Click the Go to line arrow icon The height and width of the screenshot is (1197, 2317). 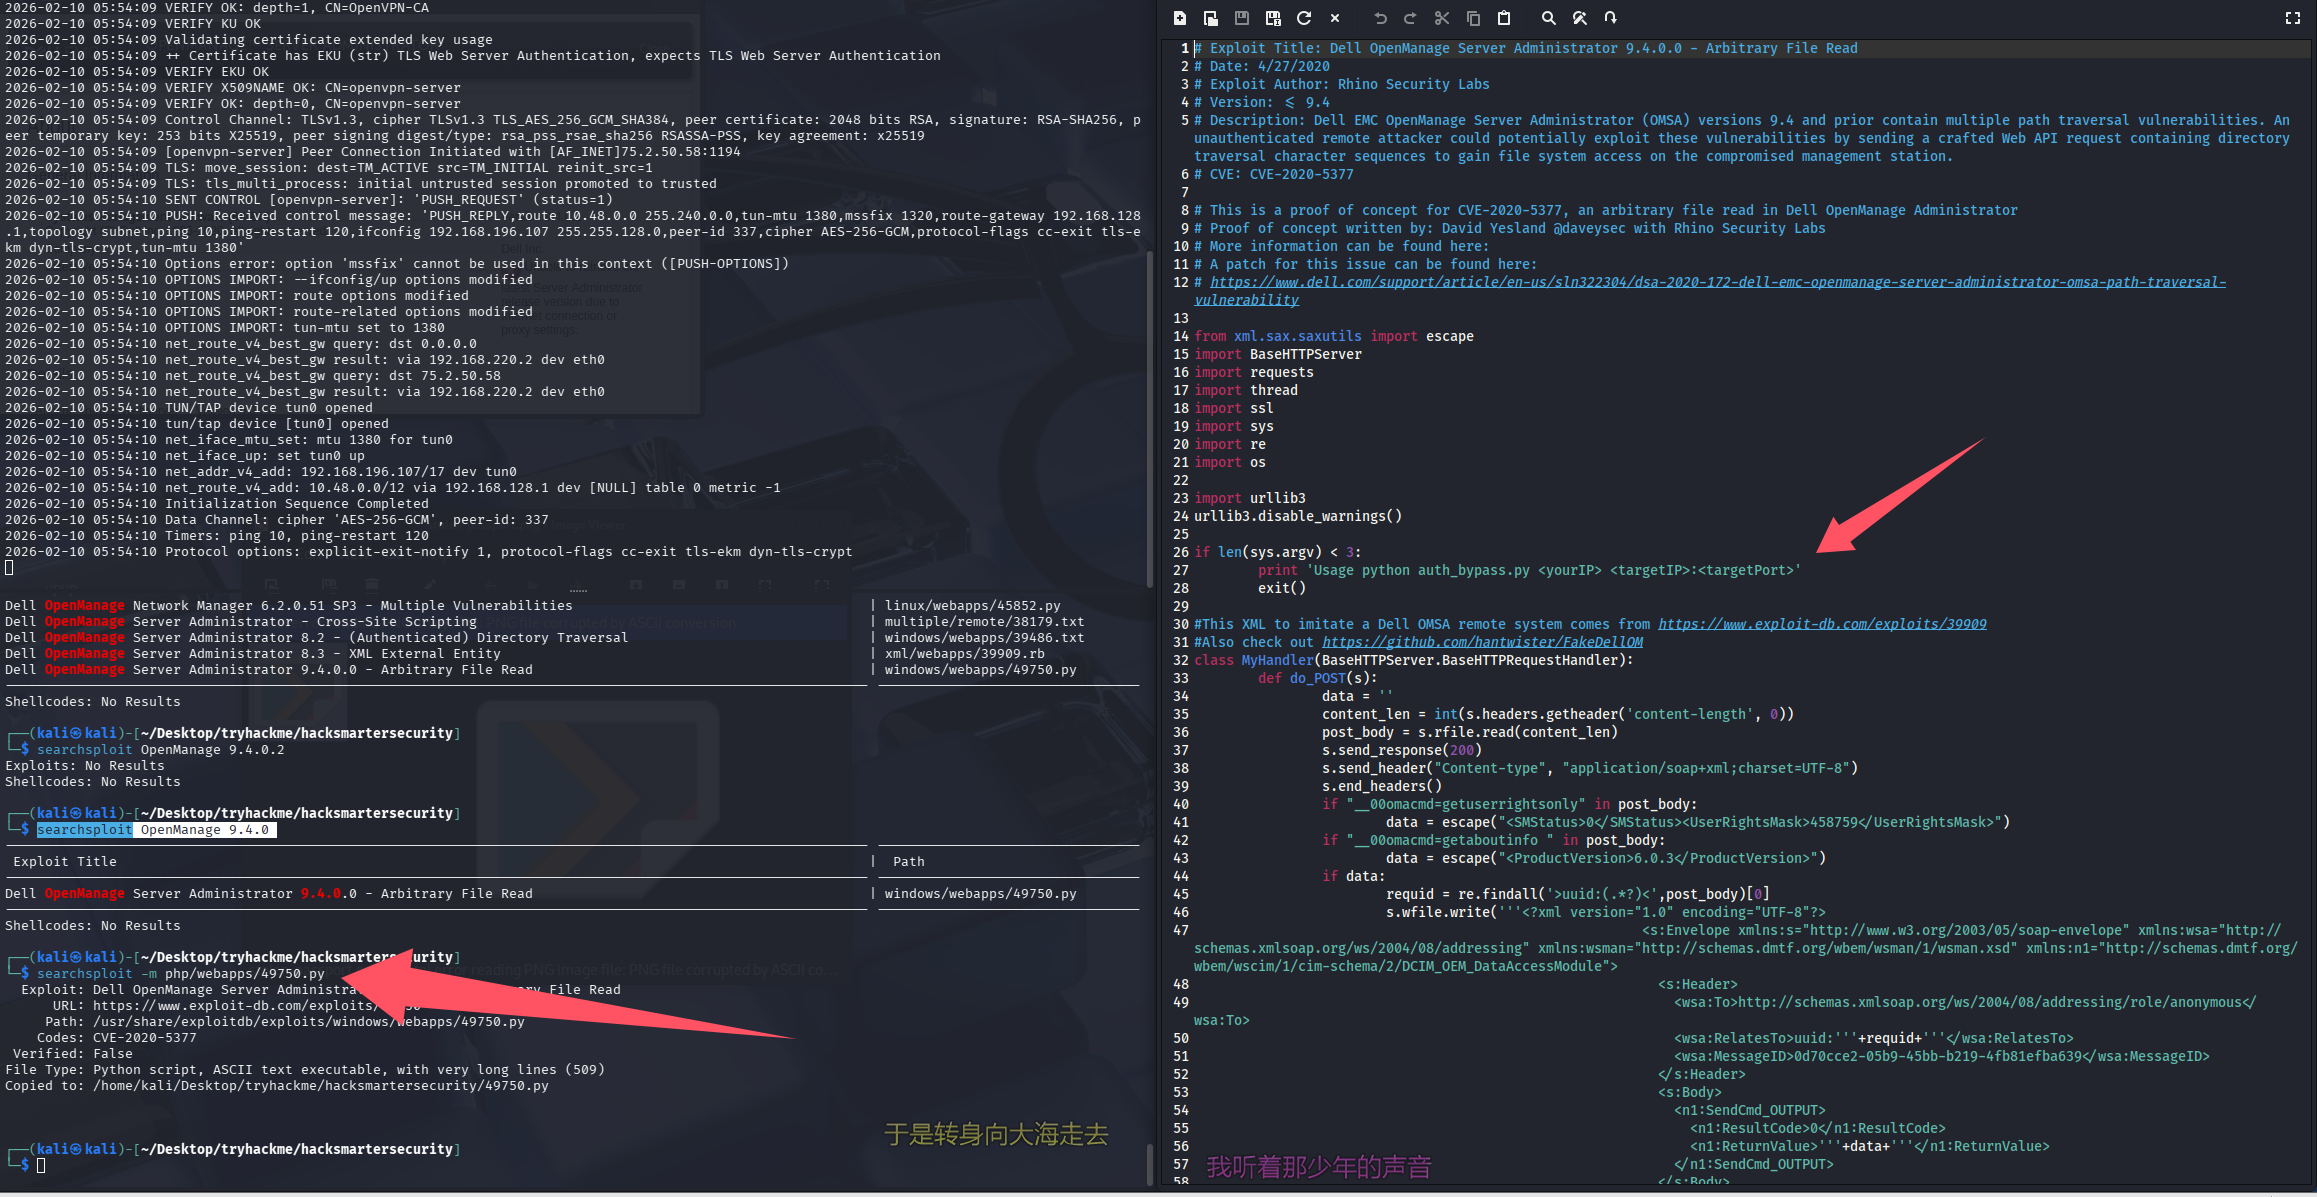(x=1610, y=18)
